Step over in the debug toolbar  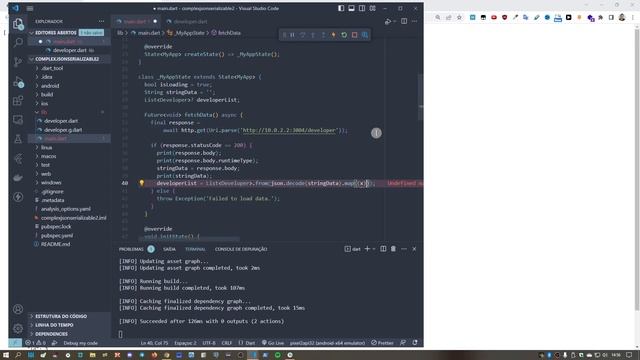[x=303, y=35]
